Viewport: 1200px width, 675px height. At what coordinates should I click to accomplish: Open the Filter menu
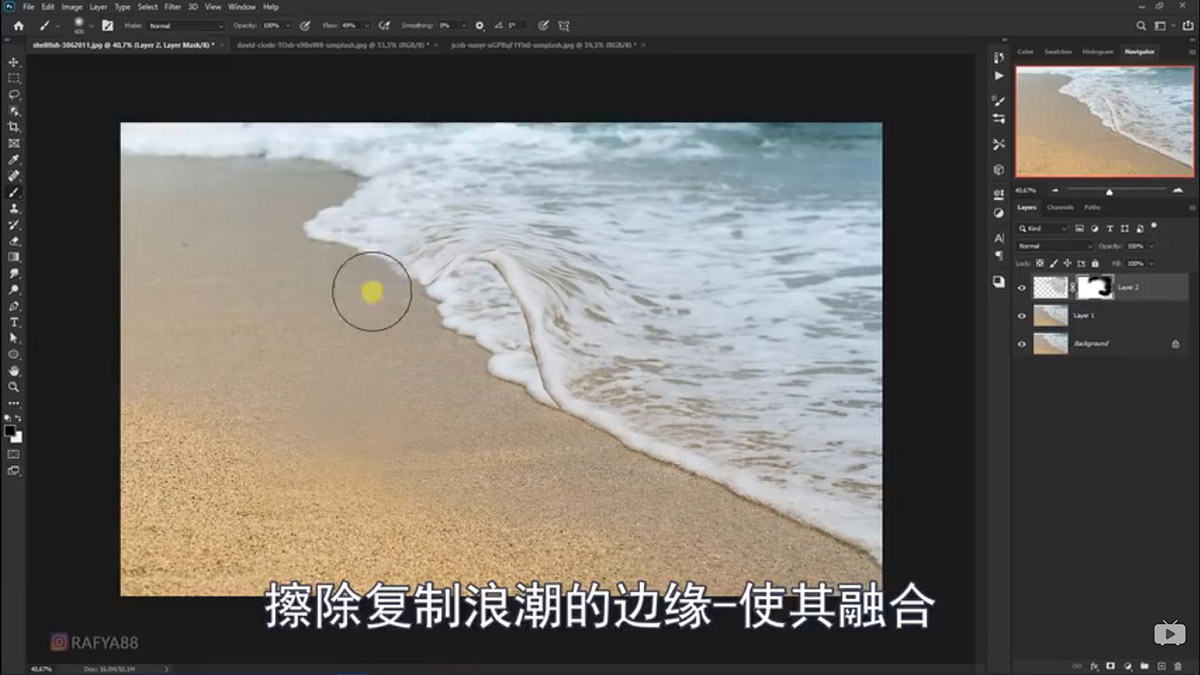(172, 6)
